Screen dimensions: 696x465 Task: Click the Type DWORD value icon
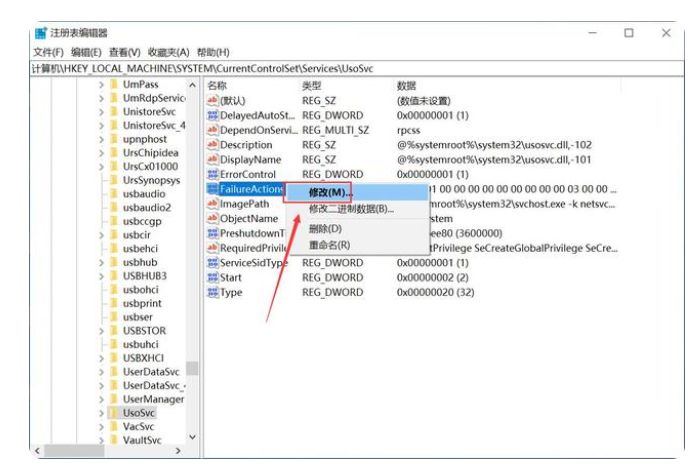tap(212, 292)
